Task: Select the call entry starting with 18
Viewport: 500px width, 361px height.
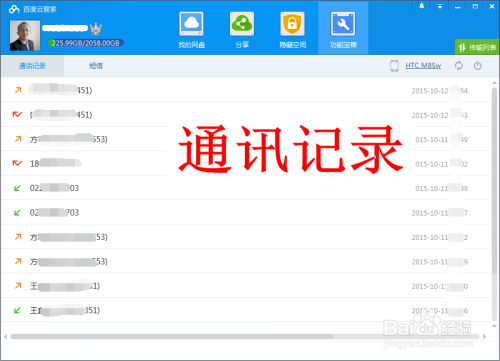Action: pos(245,163)
